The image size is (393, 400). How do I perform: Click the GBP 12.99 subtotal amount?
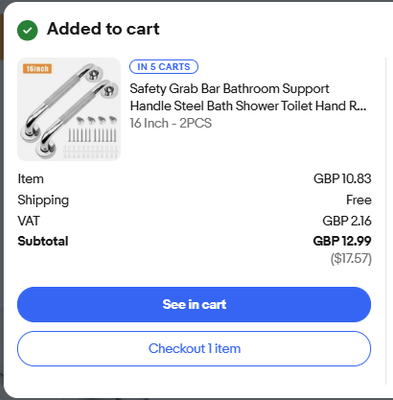point(342,241)
